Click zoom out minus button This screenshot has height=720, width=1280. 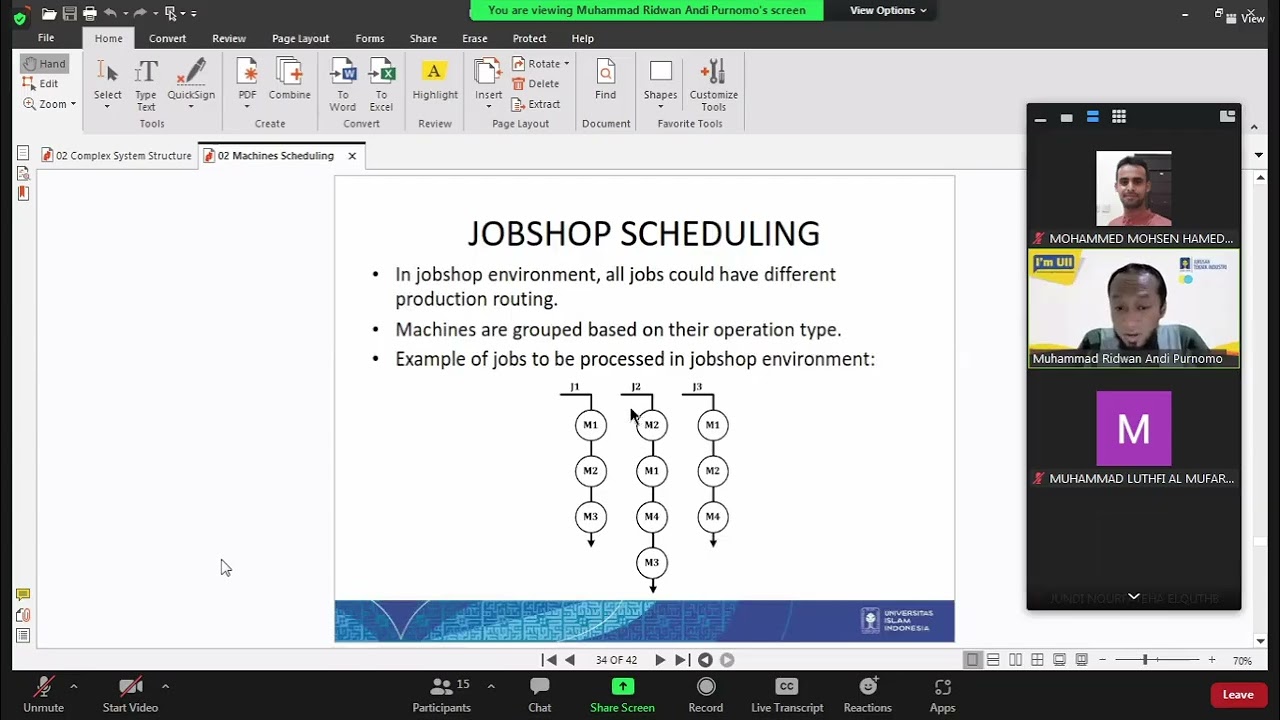click(1103, 660)
